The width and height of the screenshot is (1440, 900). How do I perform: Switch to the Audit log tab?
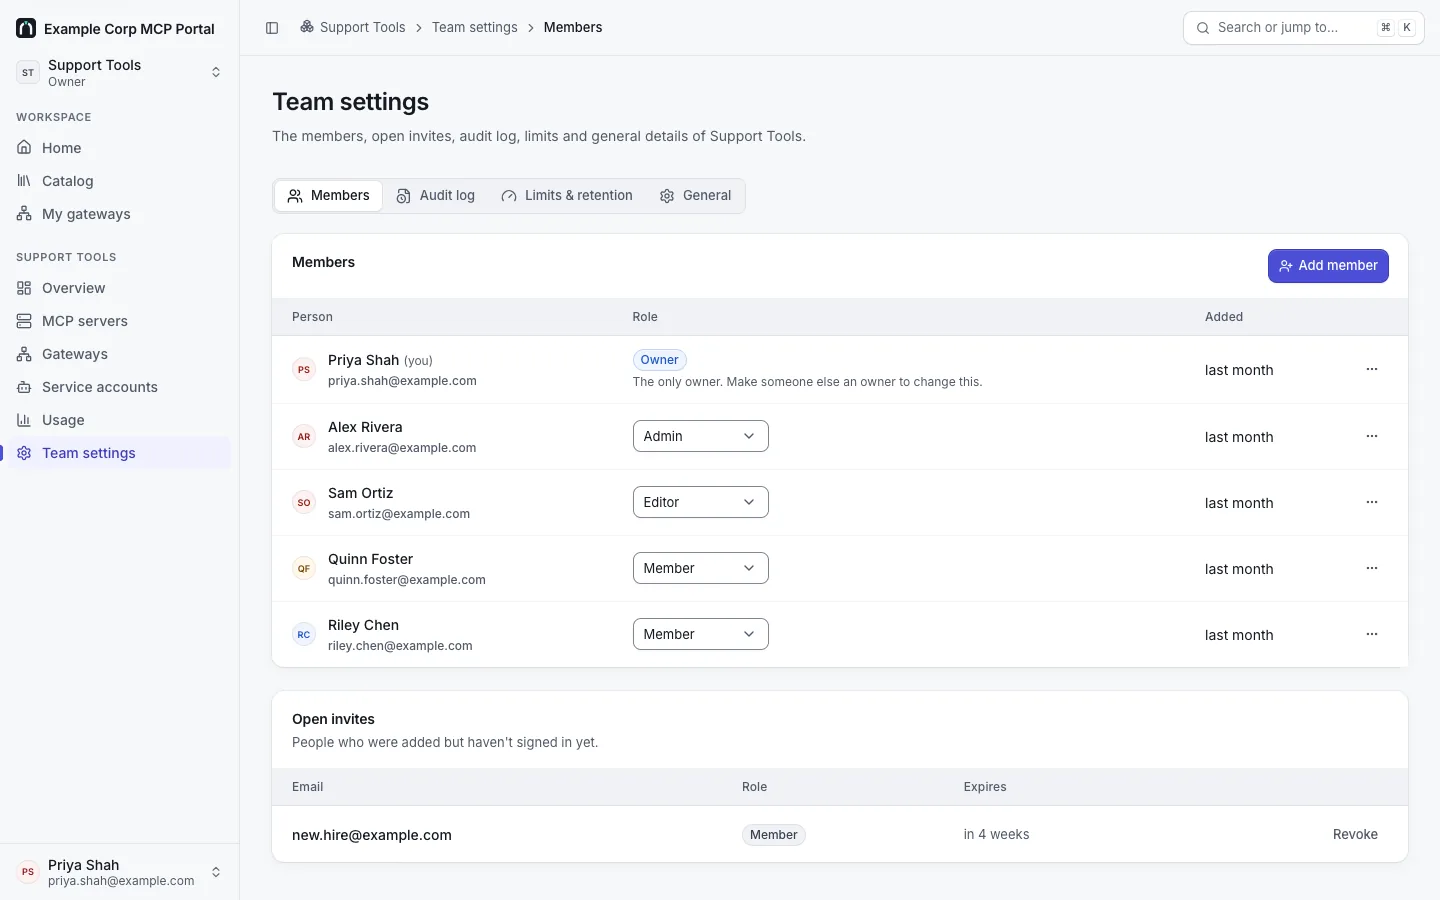tap(435, 196)
